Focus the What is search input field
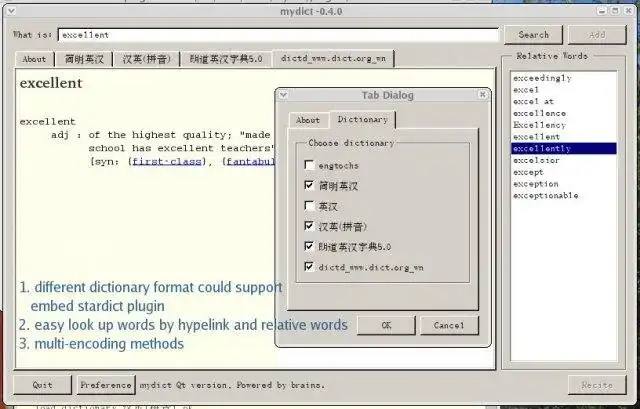 coord(278,35)
